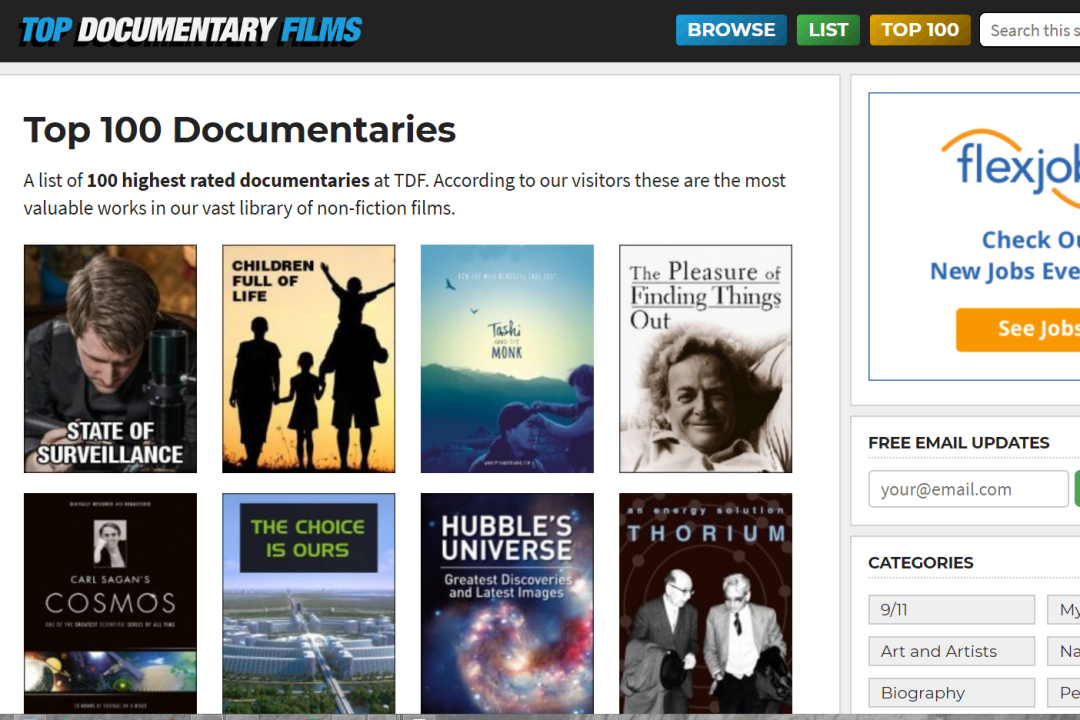Open the Art and Artists category

pyautogui.click(x=951, y=651)
